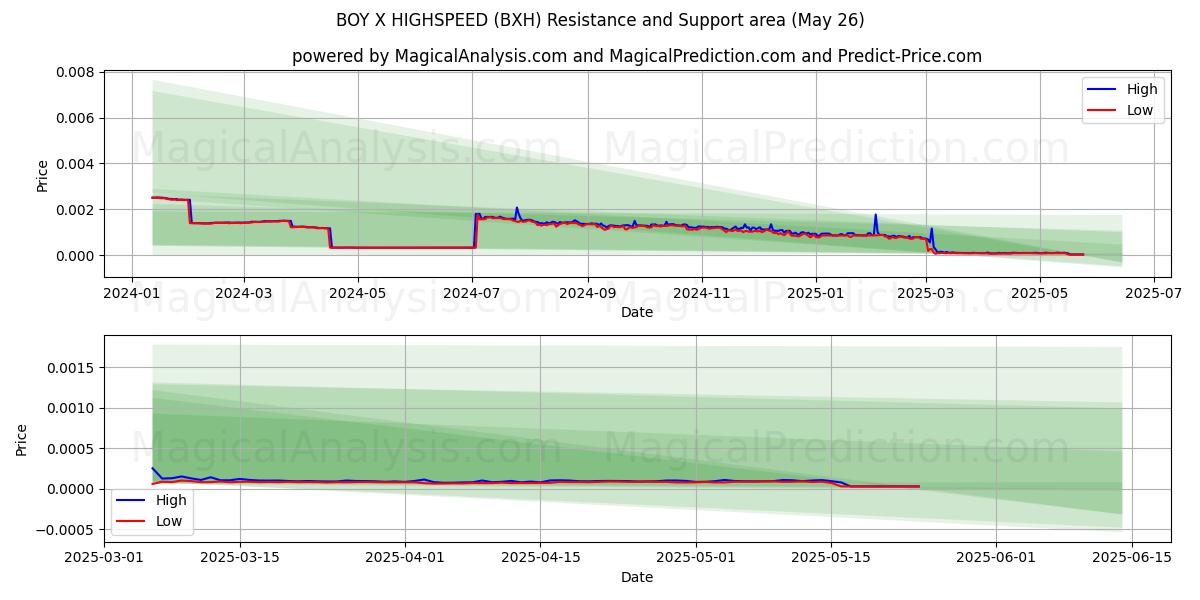Click the 2024-03 date tick
Image resolution: width=1200 pixels, height=600 pixels.
click(244, 294)
